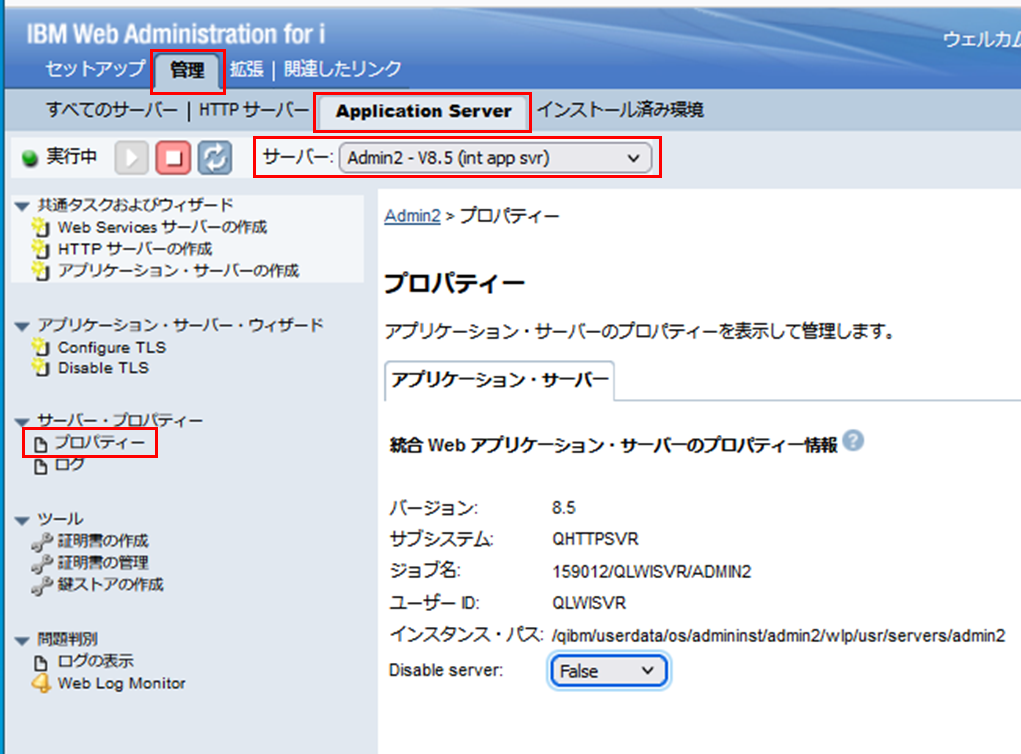
Task: Stop the server with the red square button
Action: click(173, 158)
